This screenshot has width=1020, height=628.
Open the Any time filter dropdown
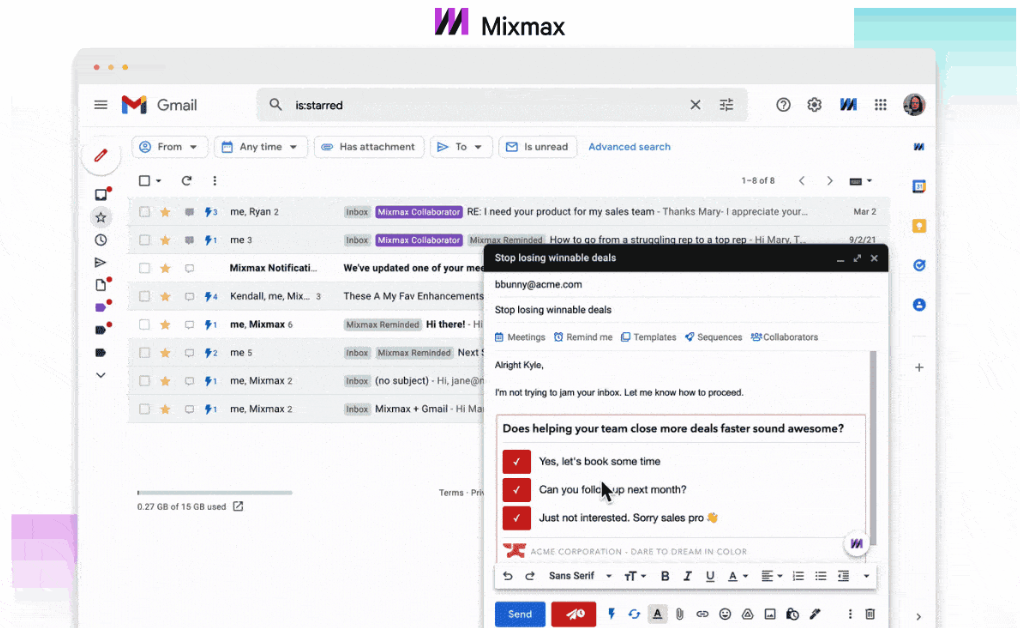click(260, 147)
